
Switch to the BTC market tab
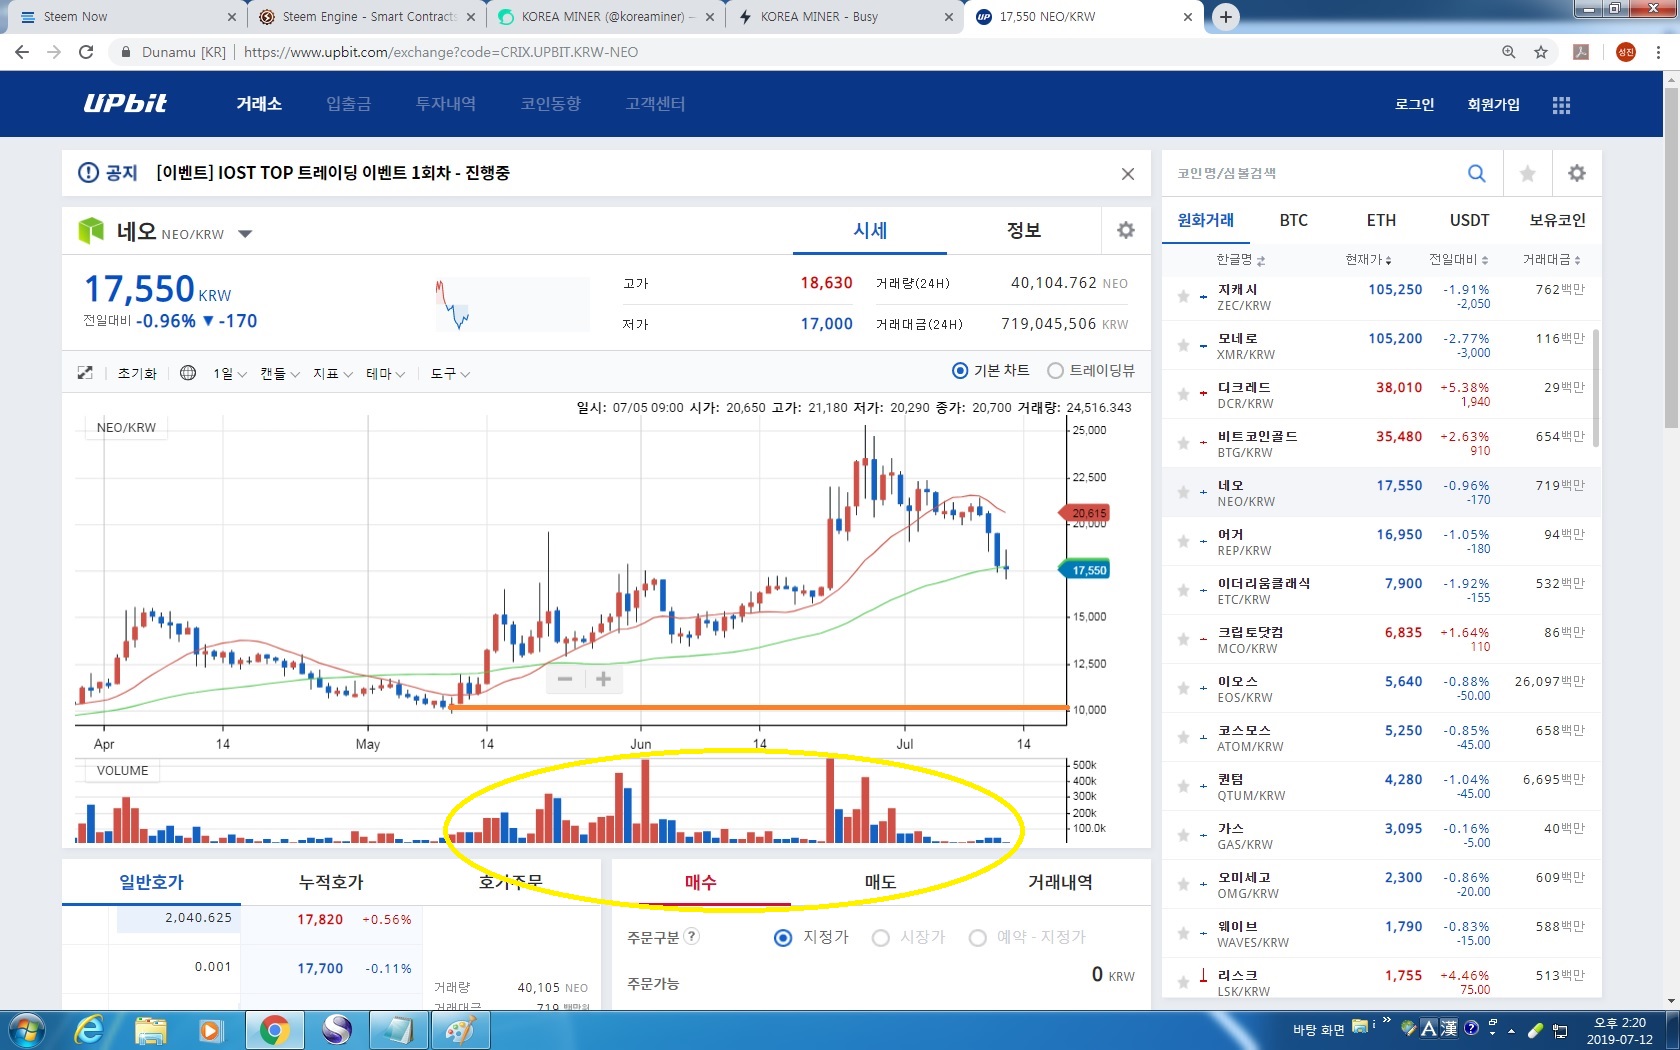click(1294, 220)
